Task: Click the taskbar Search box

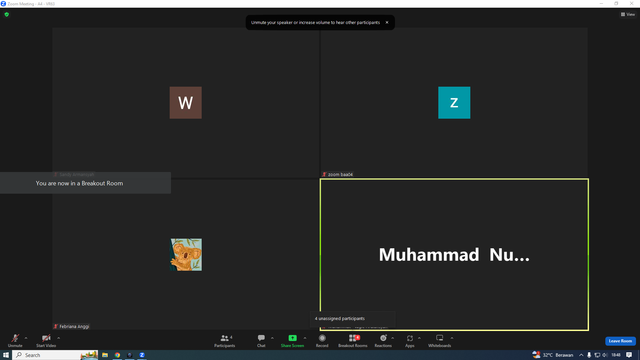Action: point(55,355)
